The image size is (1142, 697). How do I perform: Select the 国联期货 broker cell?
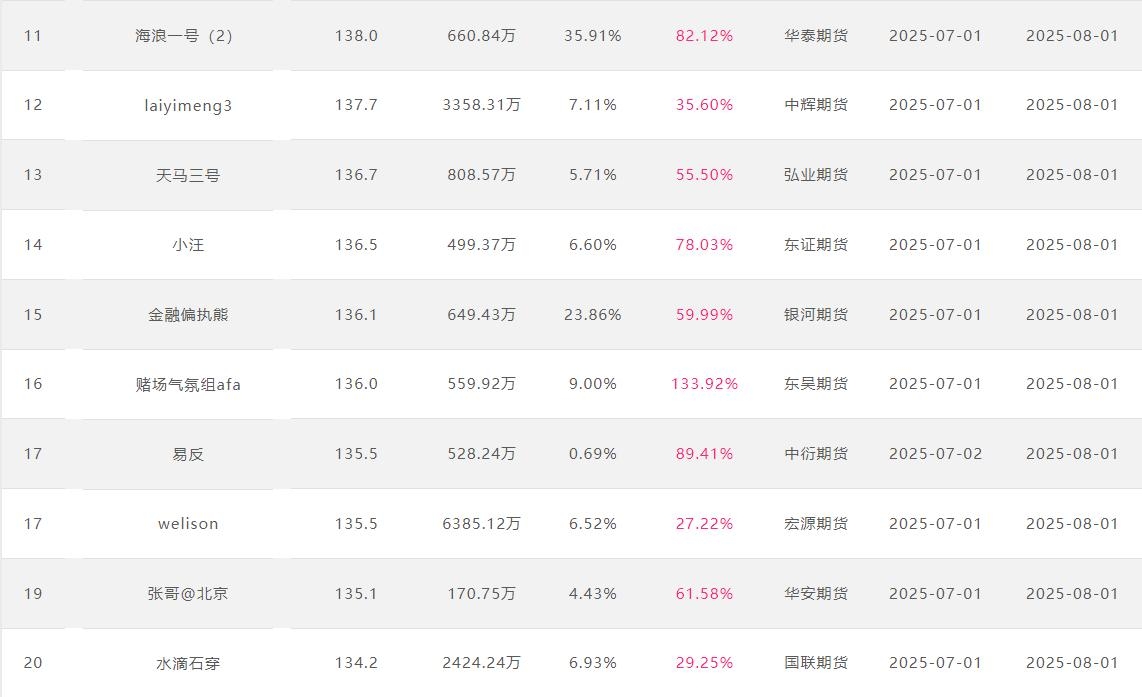point(816,663)
